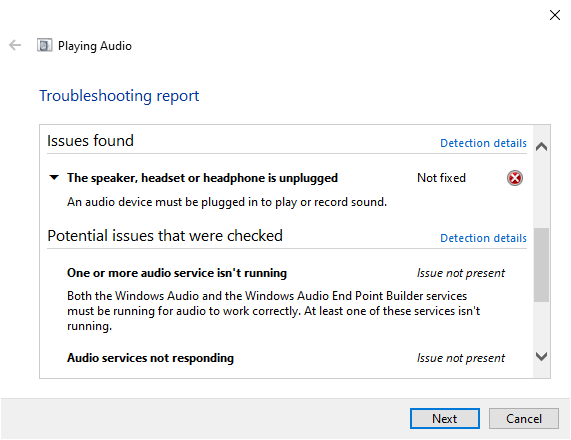This screenshot has height=440, width=571.
Task: Click the scrollbar down arrow
Action: [x=542, y=356]
